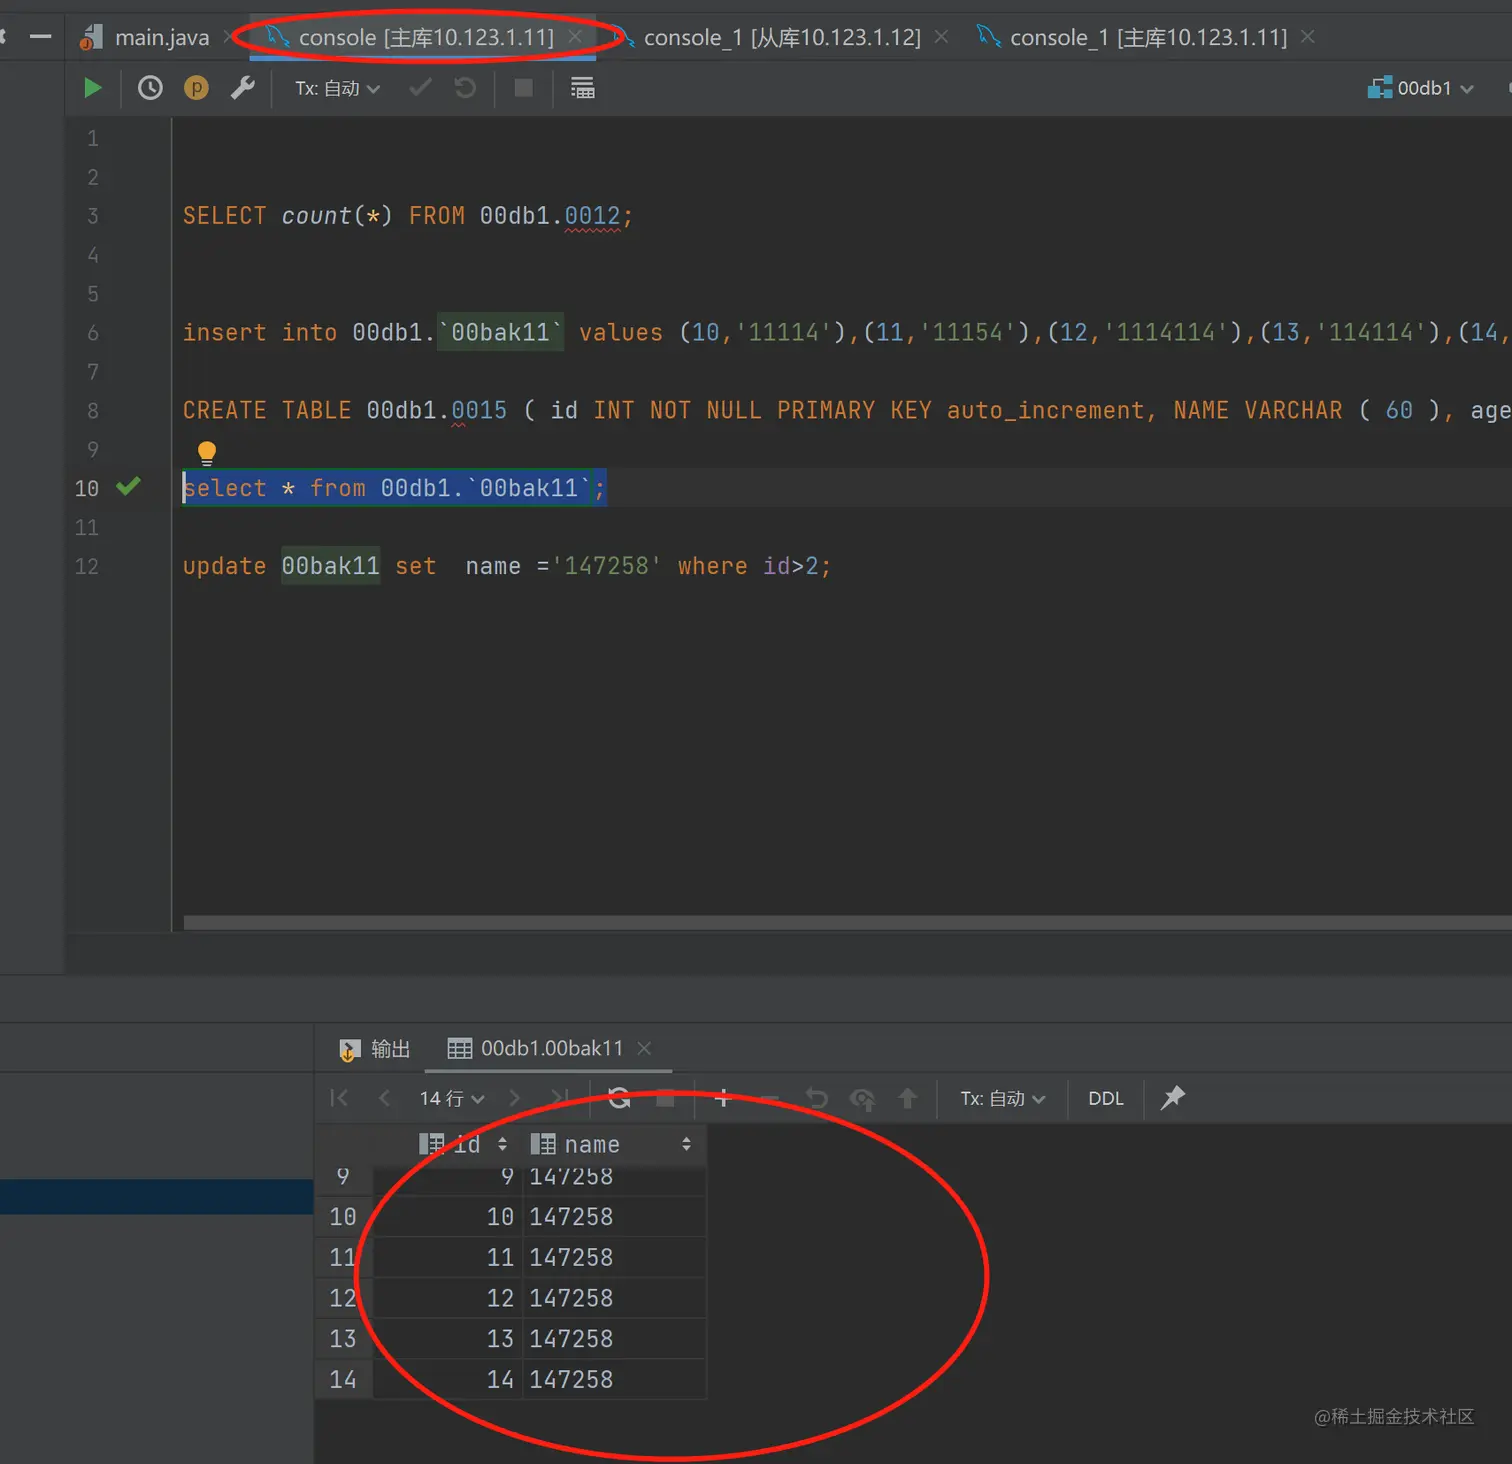
Task: Click line number 12 in the gutter
Action: [87, 566]
